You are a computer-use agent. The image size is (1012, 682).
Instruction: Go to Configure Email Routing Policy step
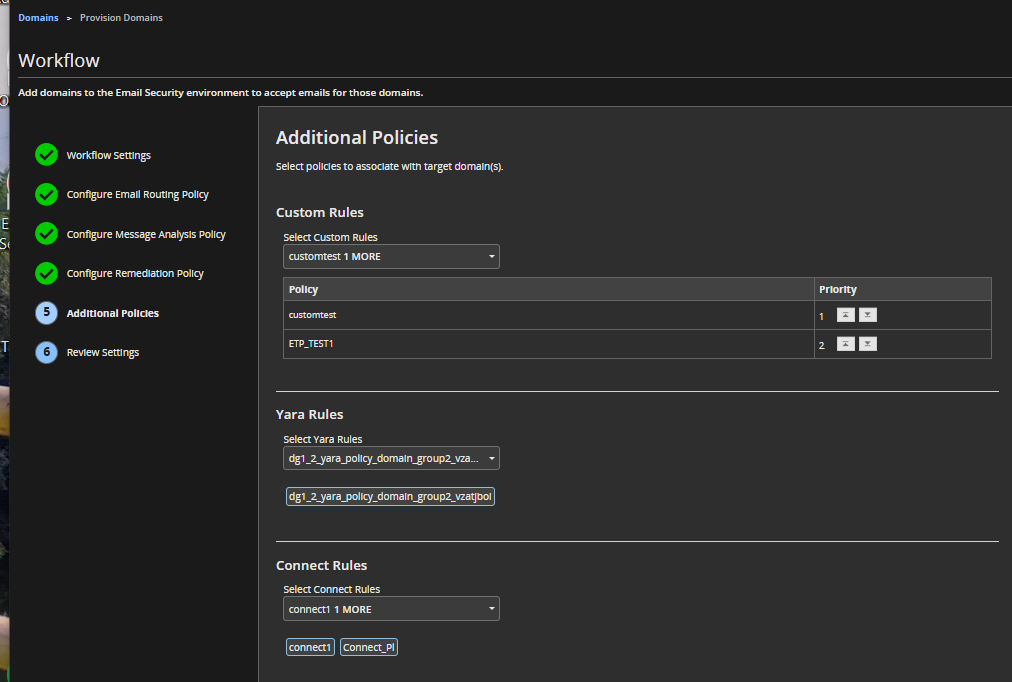pyautogui.click(x=137, y=195)
